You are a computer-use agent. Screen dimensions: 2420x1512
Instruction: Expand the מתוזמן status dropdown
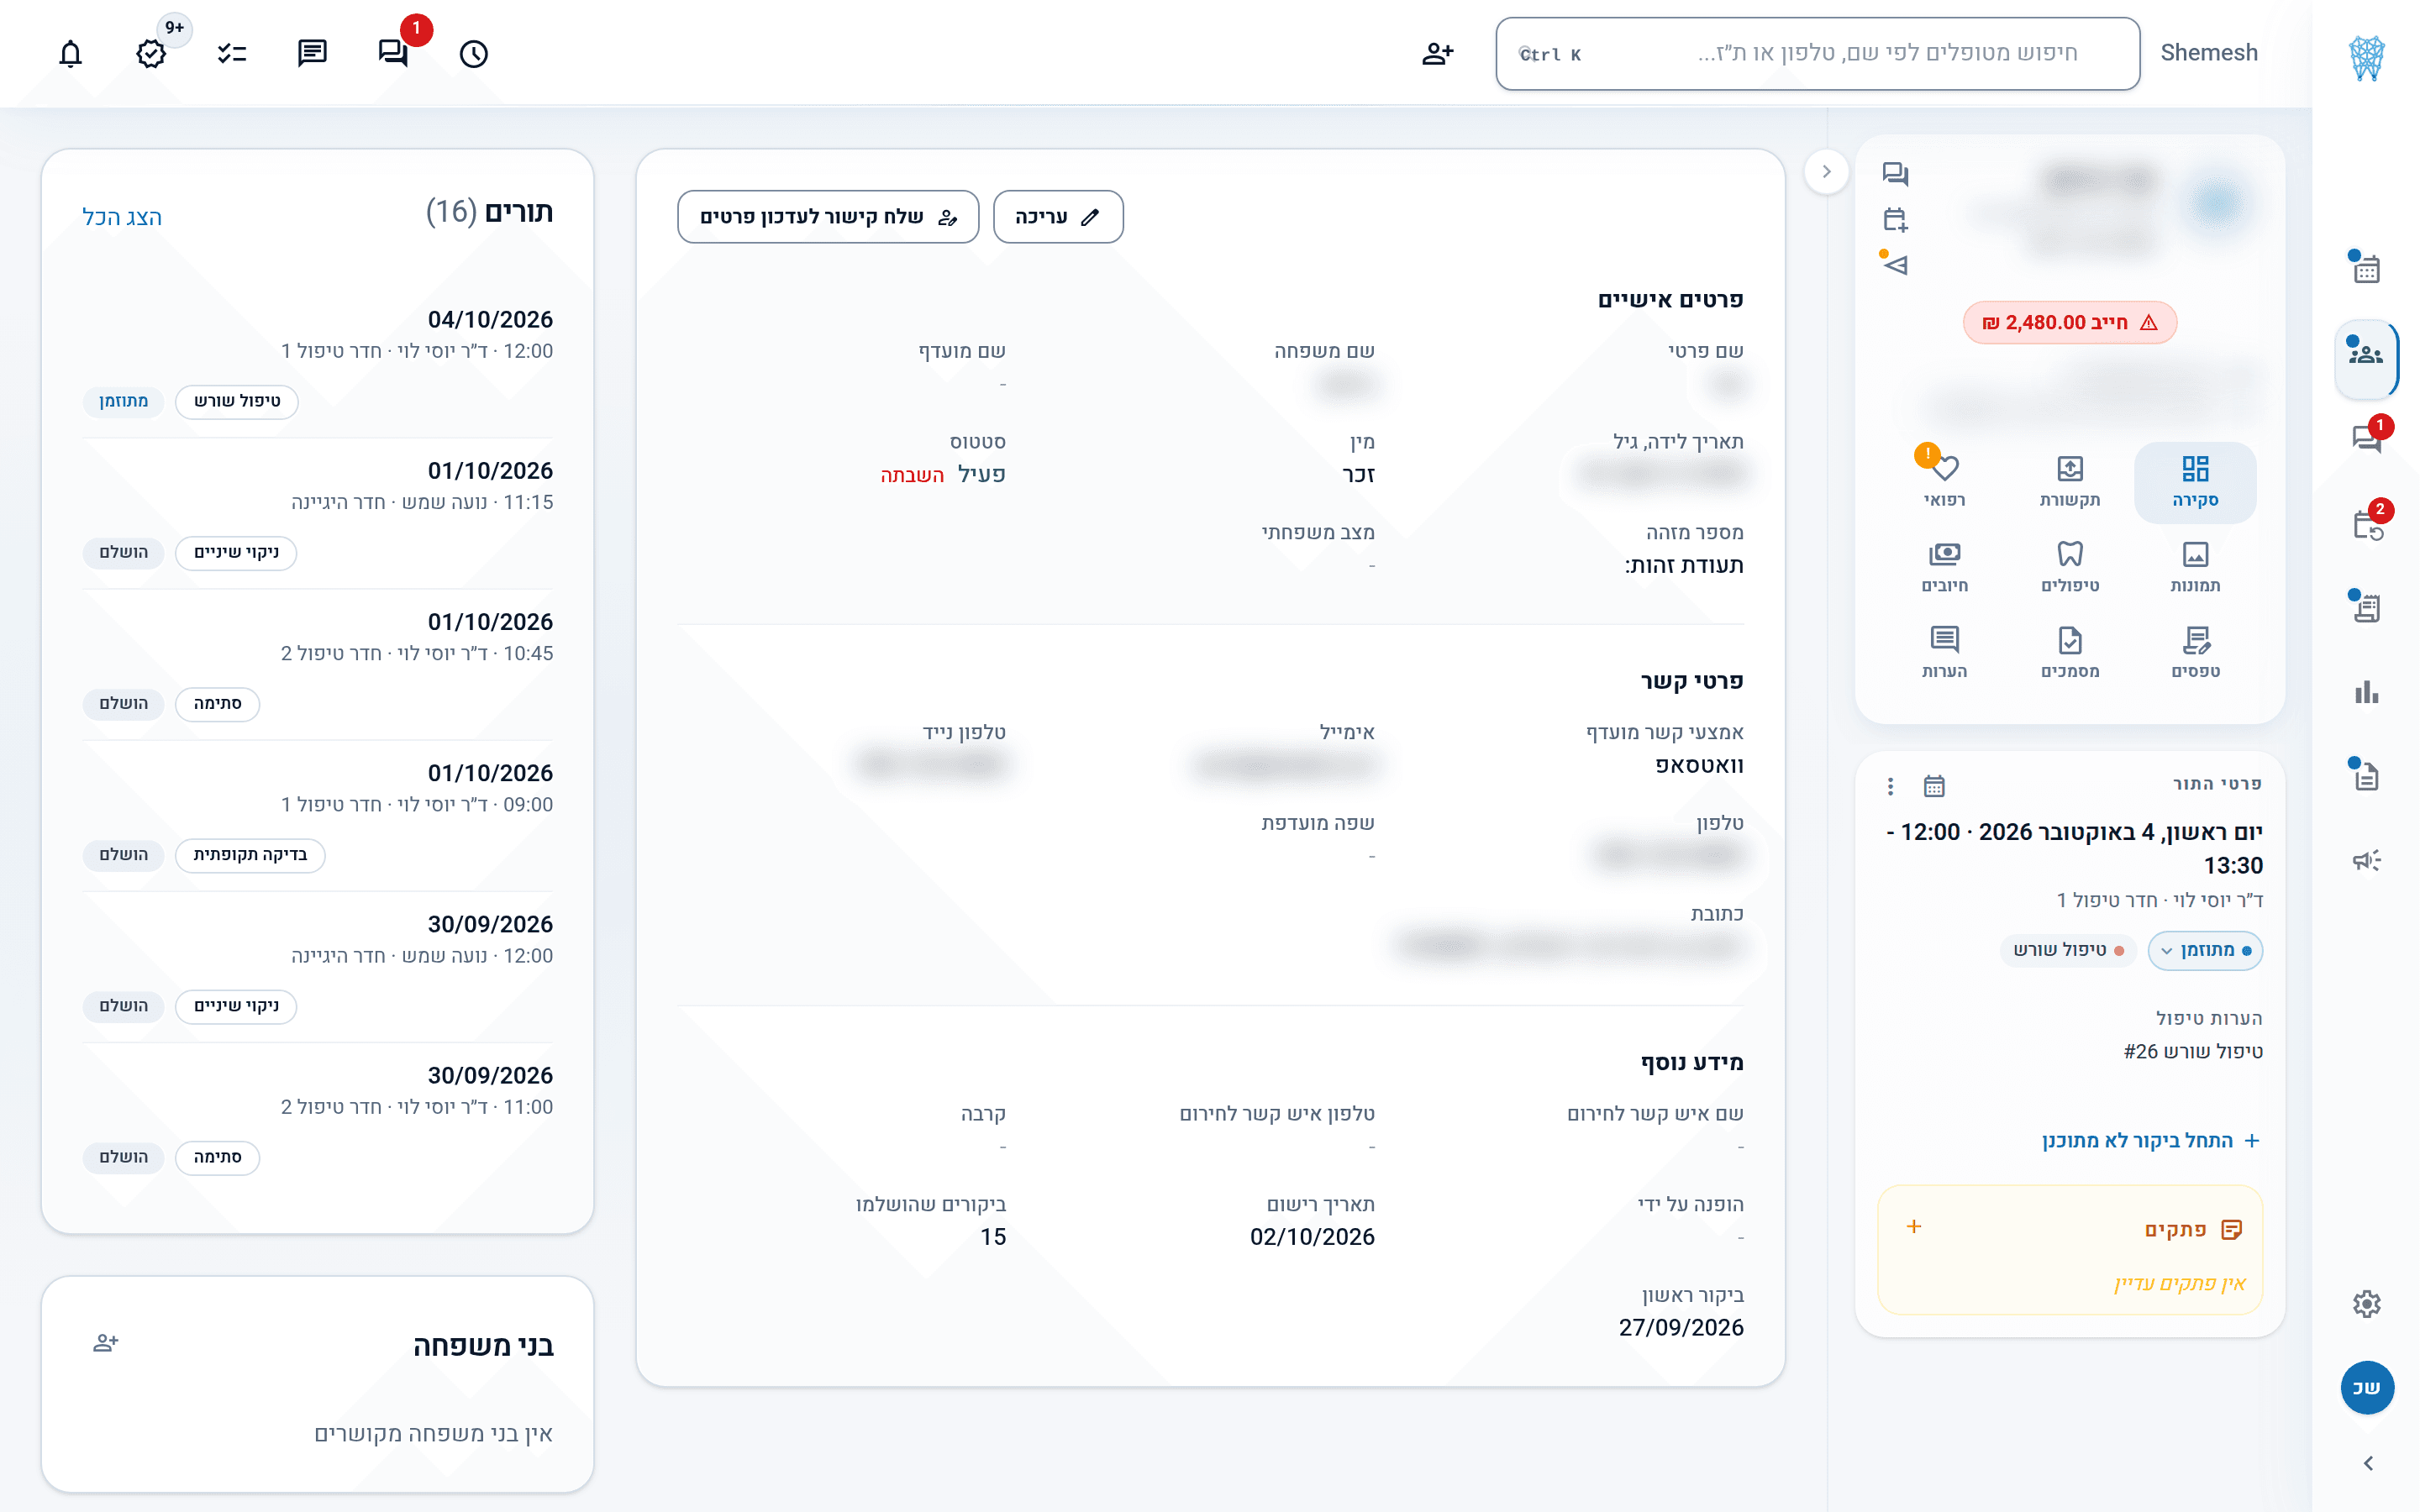click(2205, 950)
